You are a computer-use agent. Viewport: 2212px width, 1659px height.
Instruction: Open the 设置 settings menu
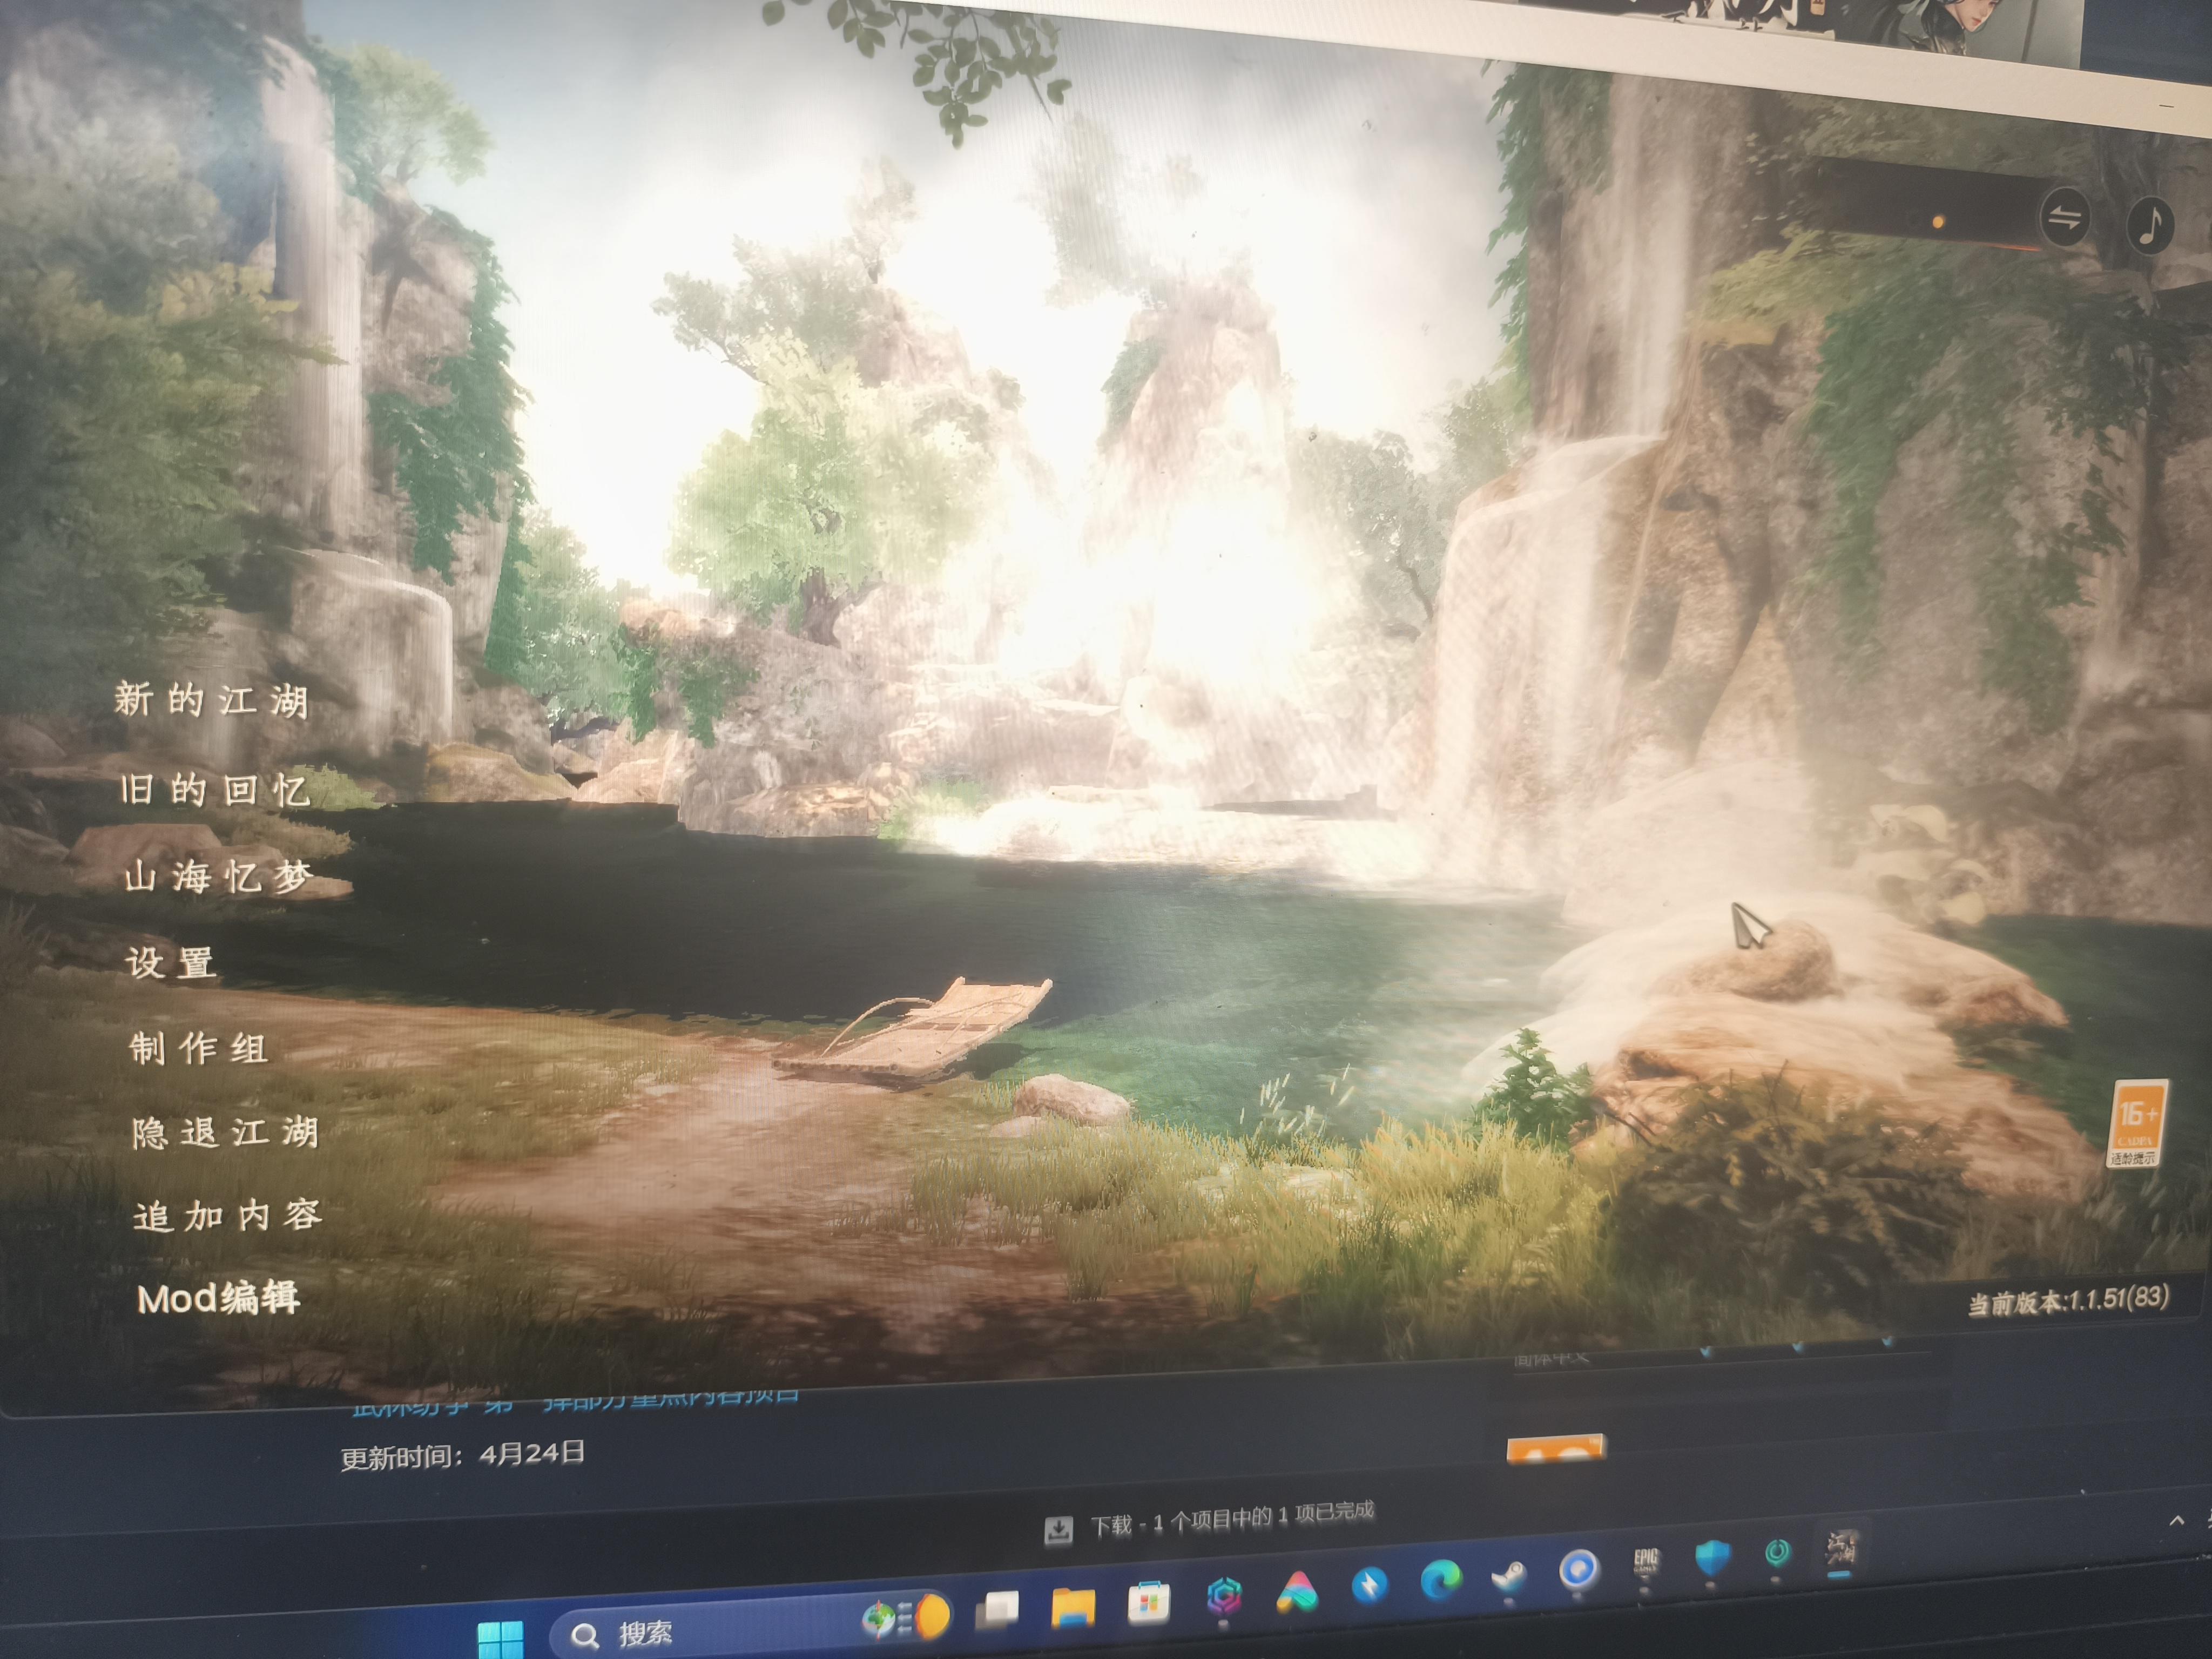pyautogui.click(x=171, y=963)
